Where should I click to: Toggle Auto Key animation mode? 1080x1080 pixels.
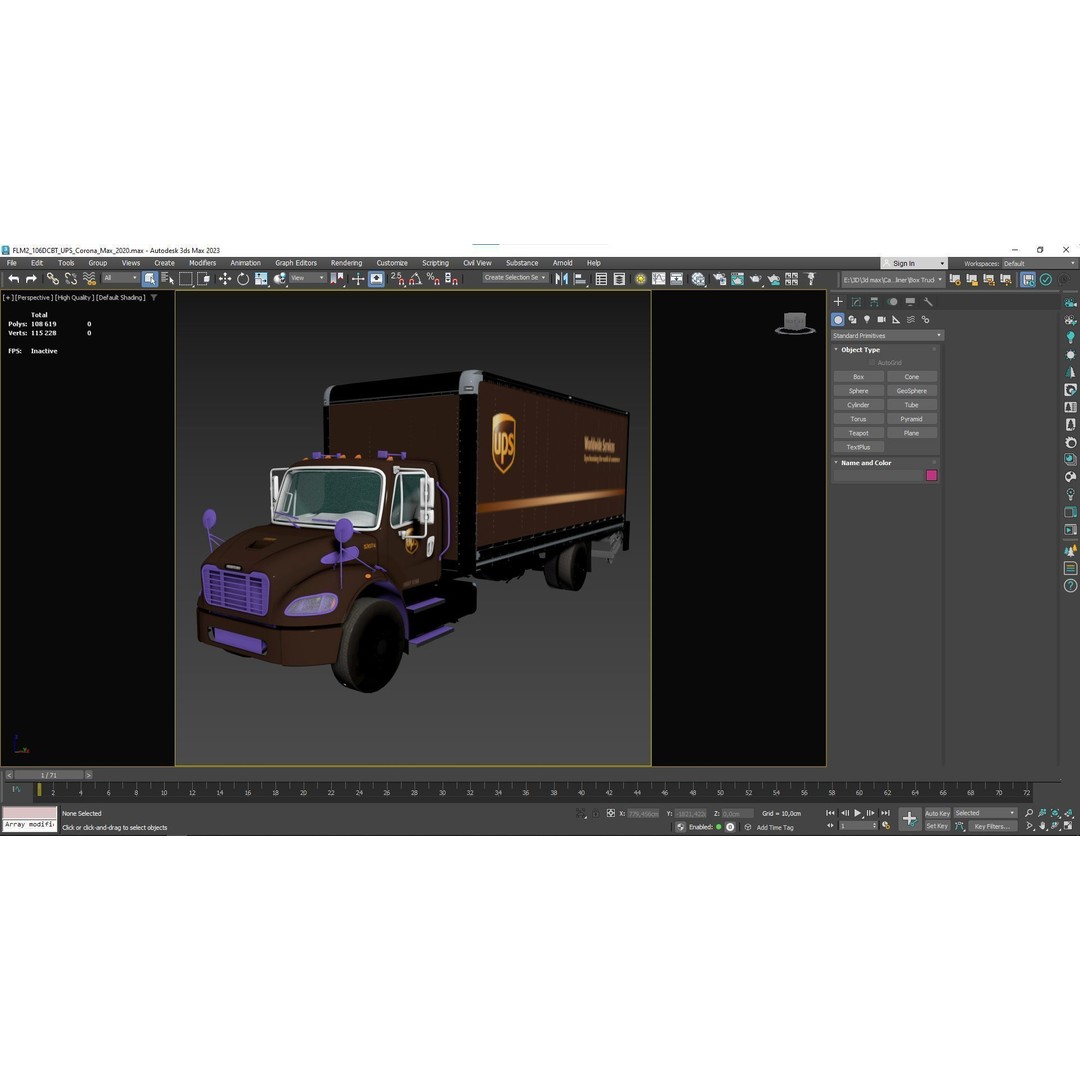pos(937,813)
